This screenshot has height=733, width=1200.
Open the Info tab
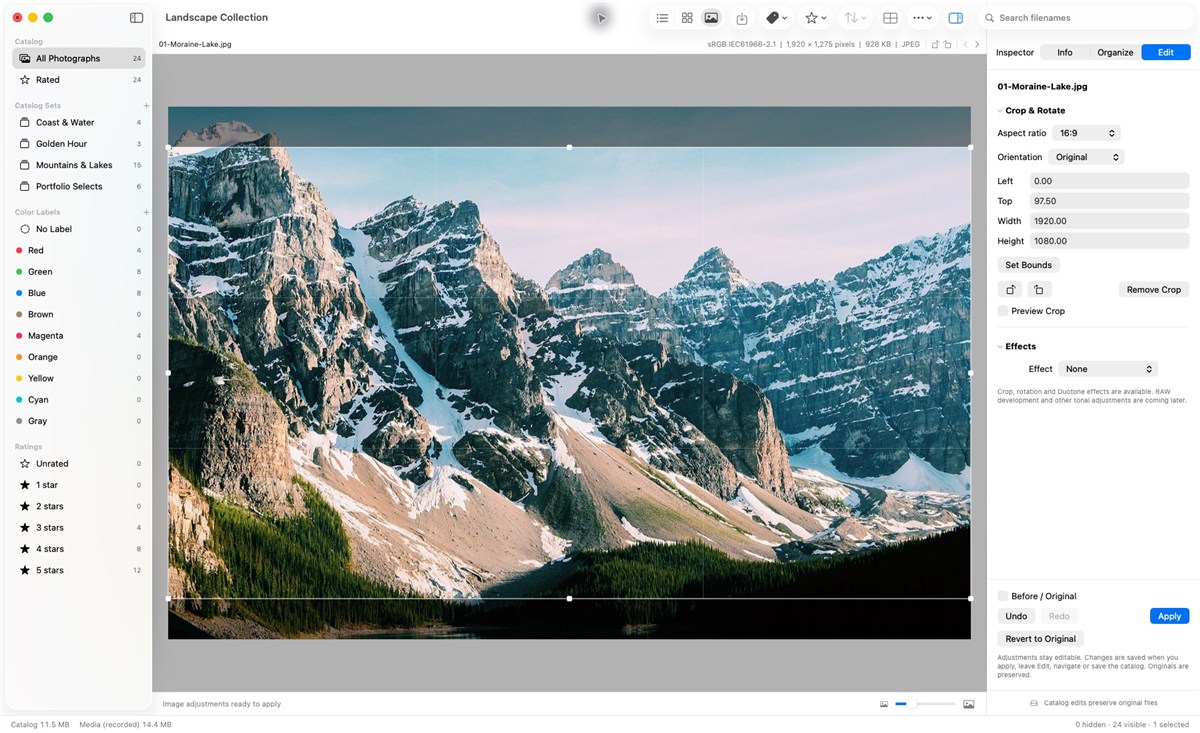click(x=1065, y=52)
